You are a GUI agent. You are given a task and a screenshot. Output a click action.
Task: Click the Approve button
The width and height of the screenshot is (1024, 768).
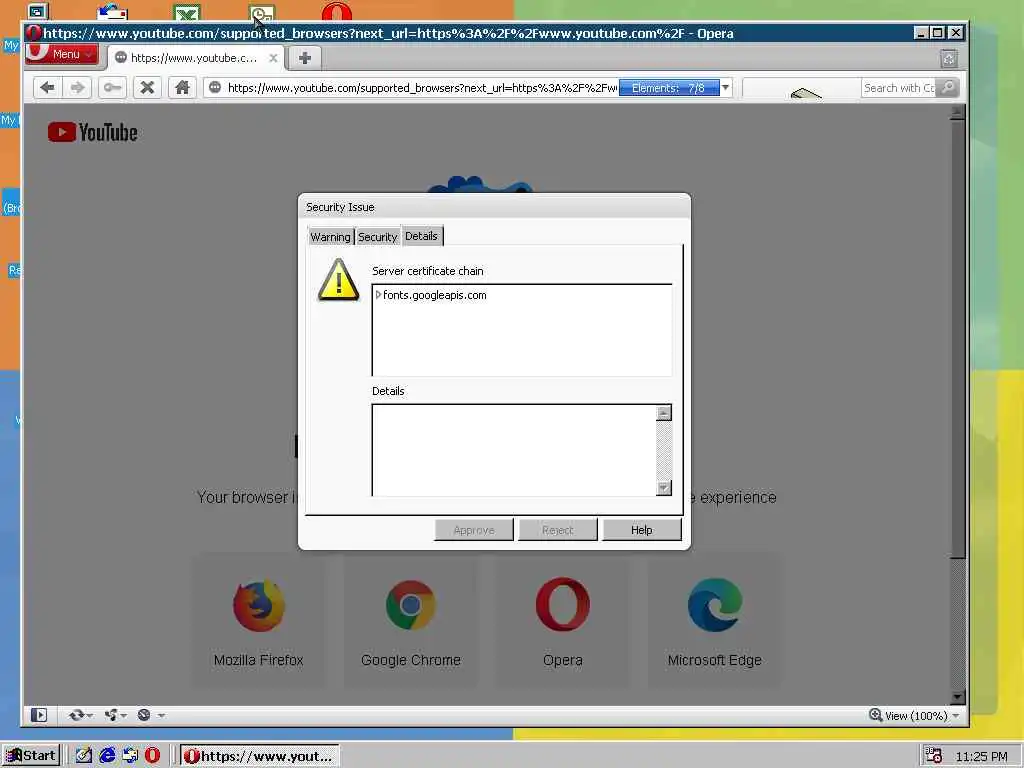(474, 530)
